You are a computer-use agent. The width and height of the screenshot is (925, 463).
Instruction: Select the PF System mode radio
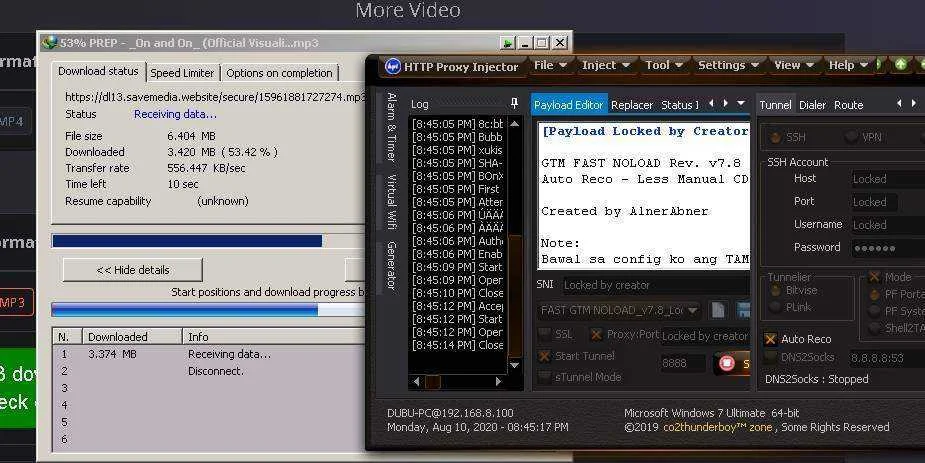point(874,311)
